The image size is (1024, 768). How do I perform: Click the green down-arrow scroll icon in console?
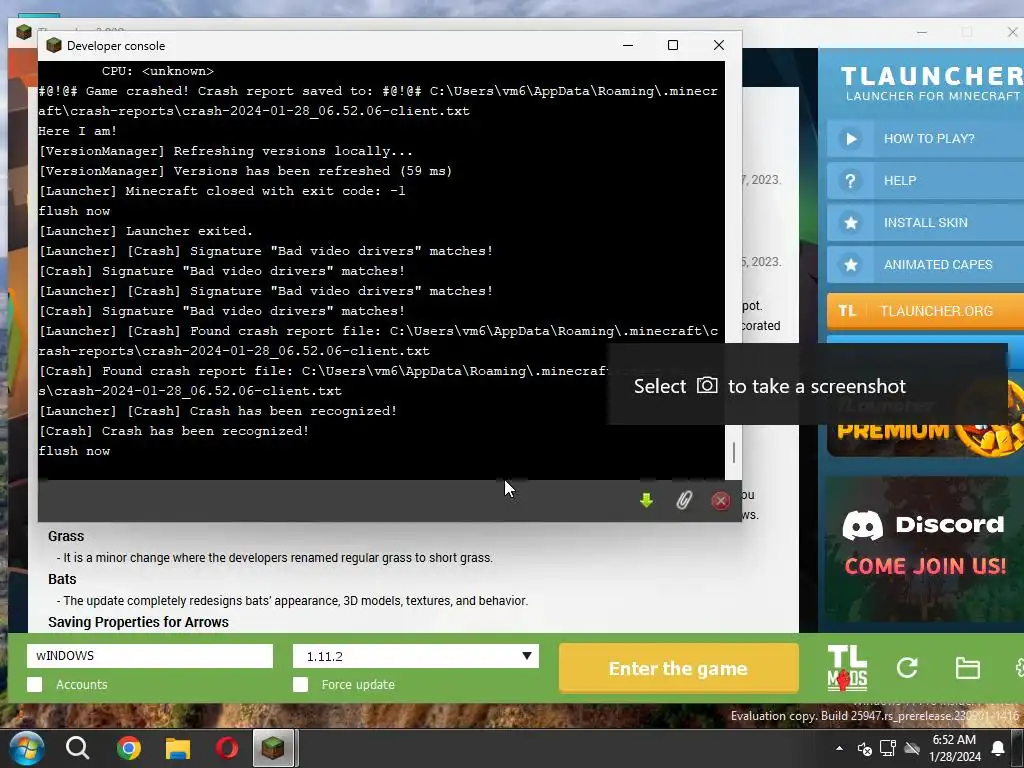646,500
